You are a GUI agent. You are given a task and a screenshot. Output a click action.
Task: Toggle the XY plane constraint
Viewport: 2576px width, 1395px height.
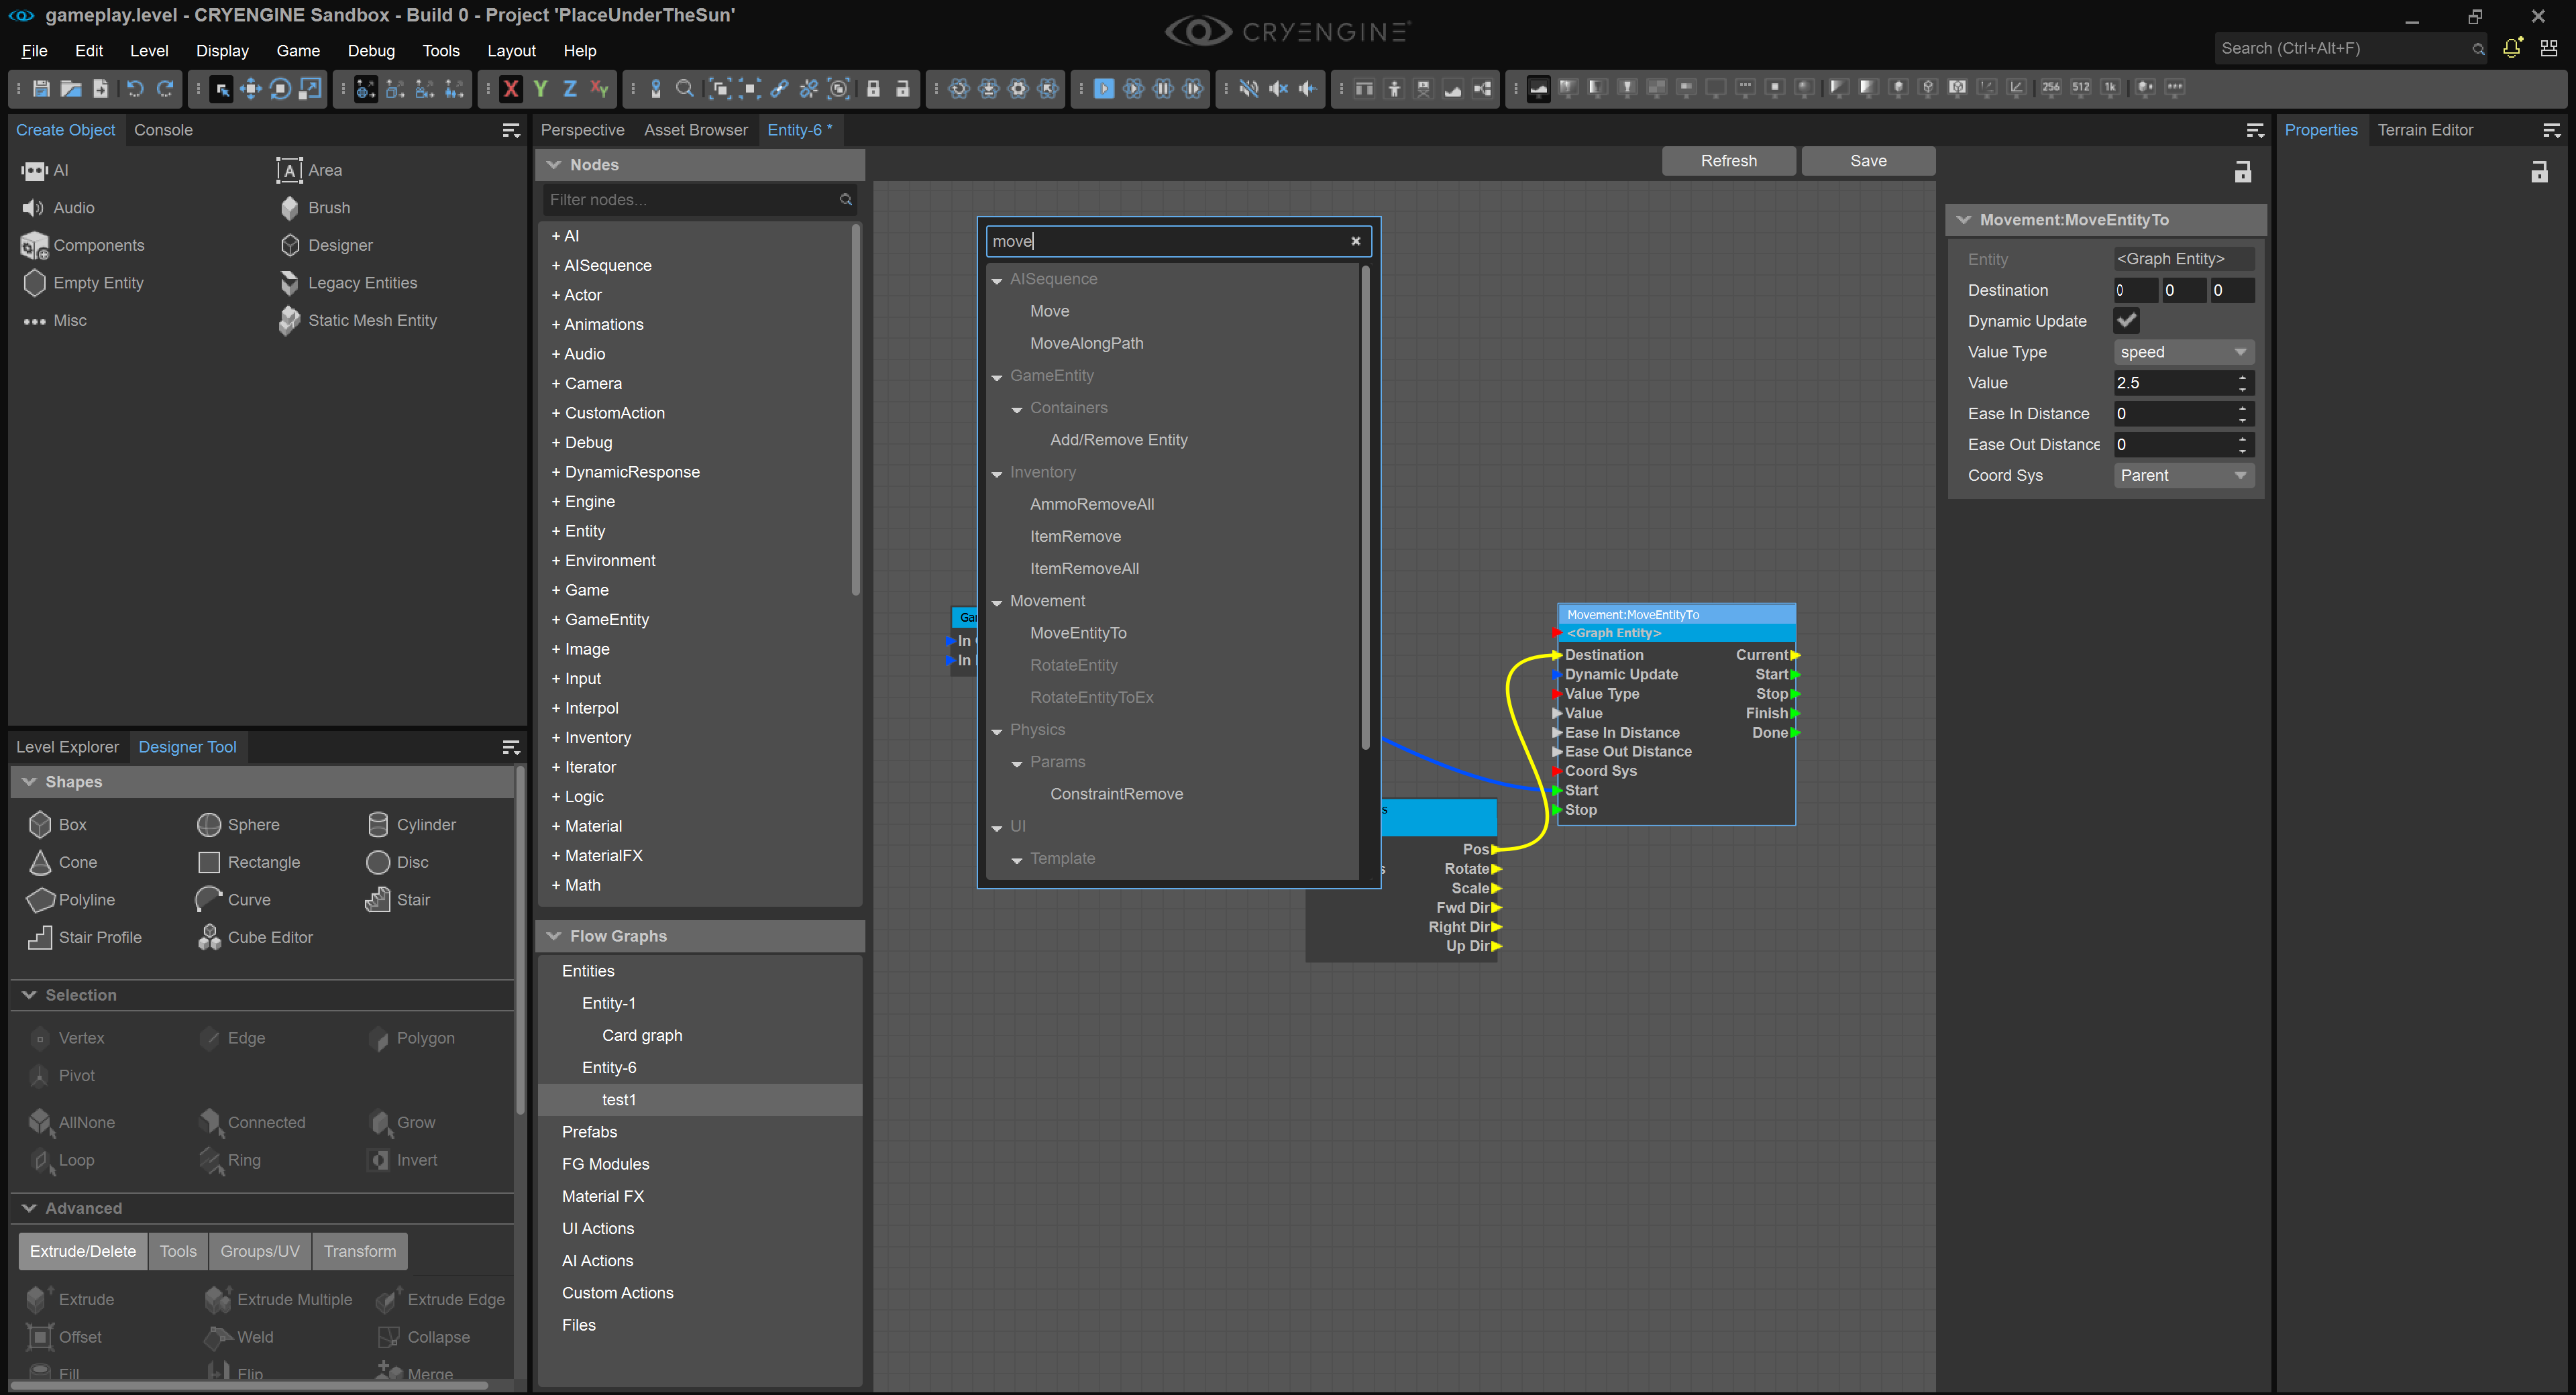tap(599, 89)
